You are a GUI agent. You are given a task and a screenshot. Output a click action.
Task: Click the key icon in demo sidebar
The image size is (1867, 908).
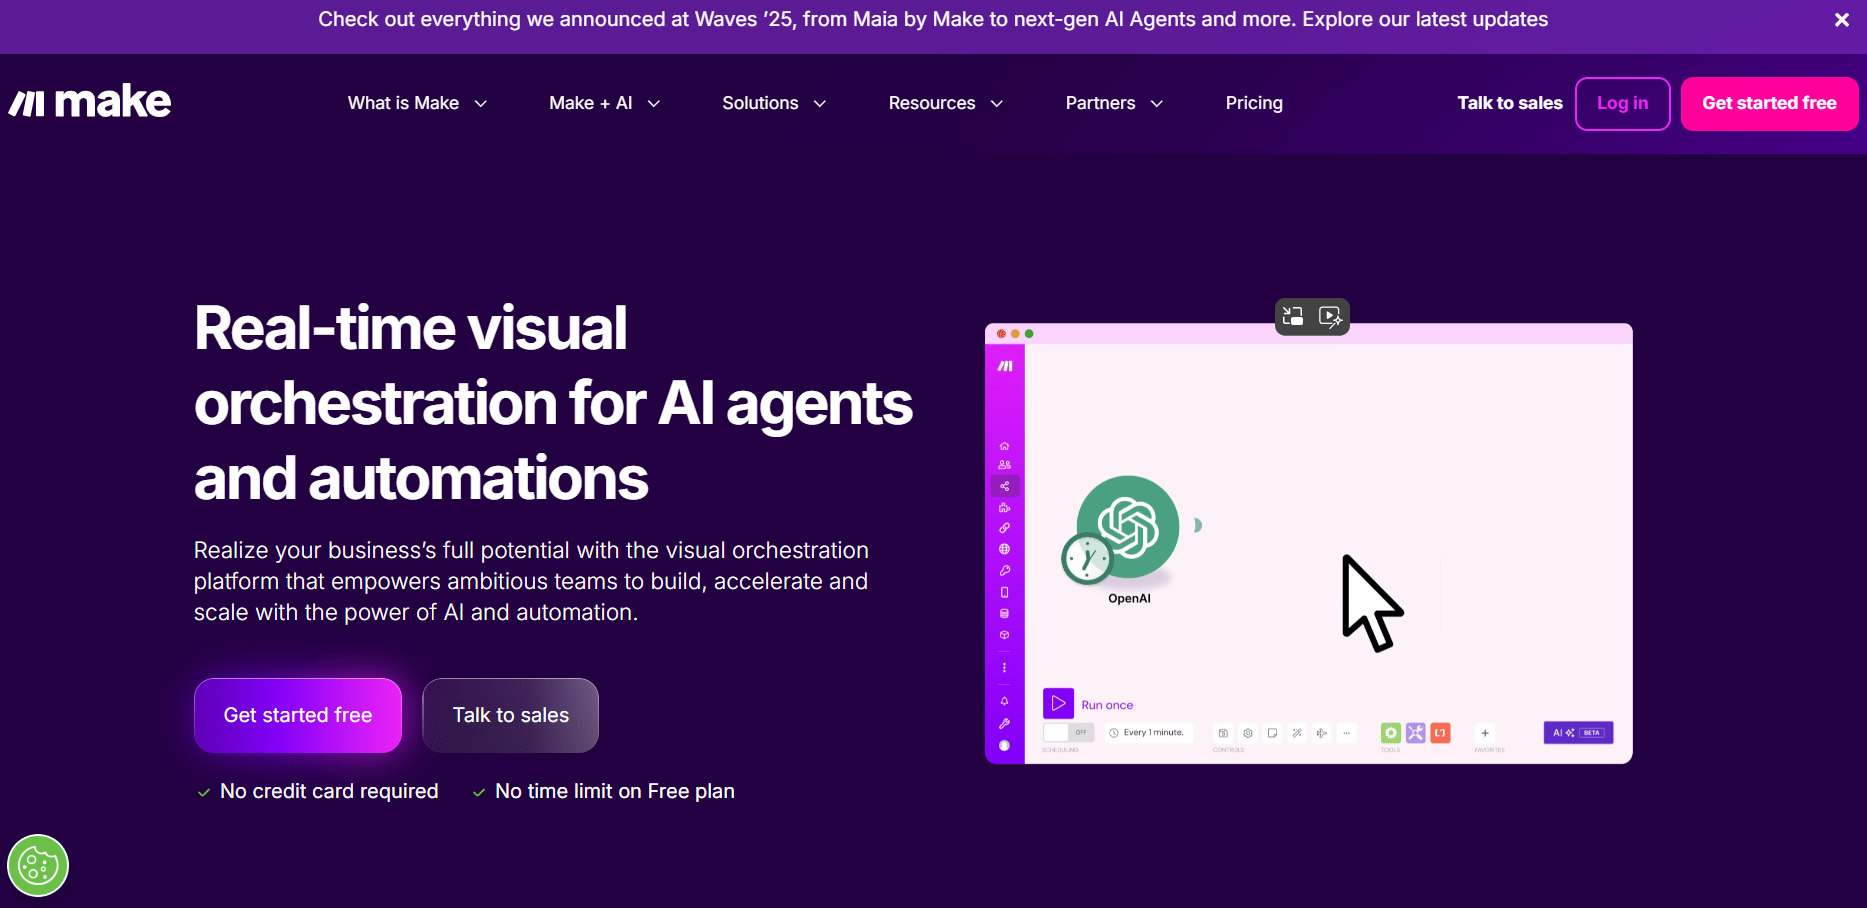coord(1005,571)
